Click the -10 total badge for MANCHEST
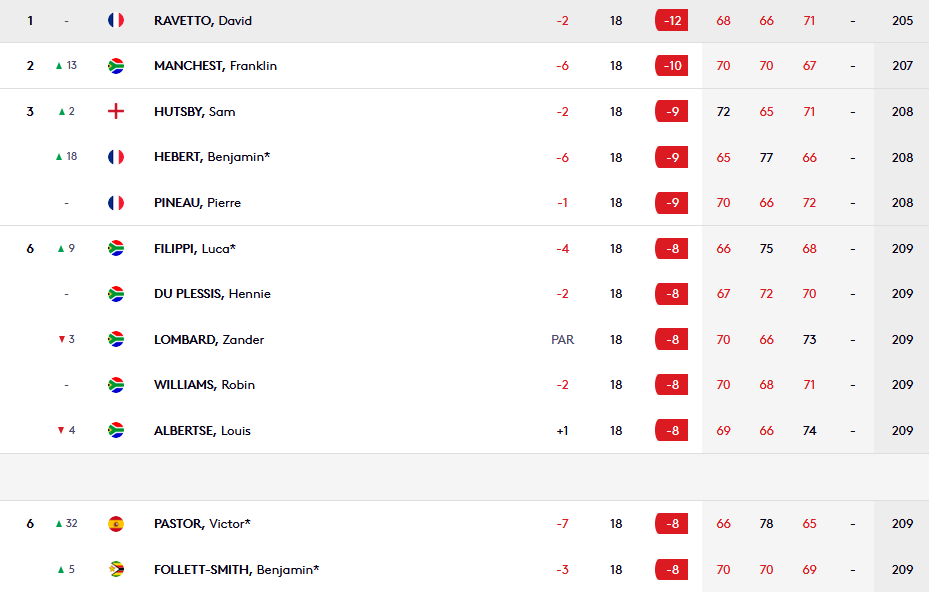 coord(671,66)
